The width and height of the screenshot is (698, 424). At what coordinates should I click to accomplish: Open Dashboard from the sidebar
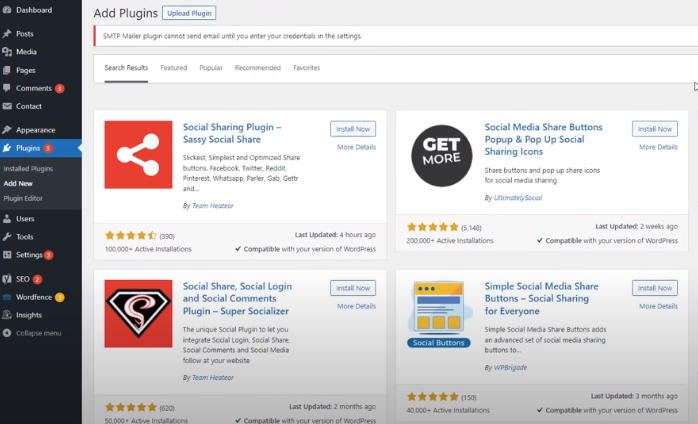pos(34,10)
